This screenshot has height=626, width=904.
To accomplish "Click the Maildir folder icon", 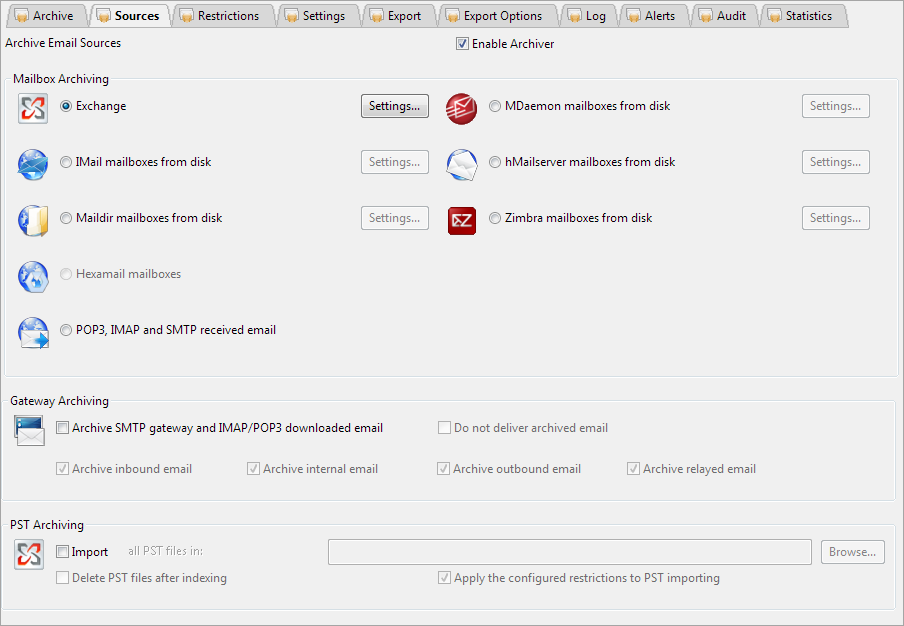I will (x=32, y=219).
